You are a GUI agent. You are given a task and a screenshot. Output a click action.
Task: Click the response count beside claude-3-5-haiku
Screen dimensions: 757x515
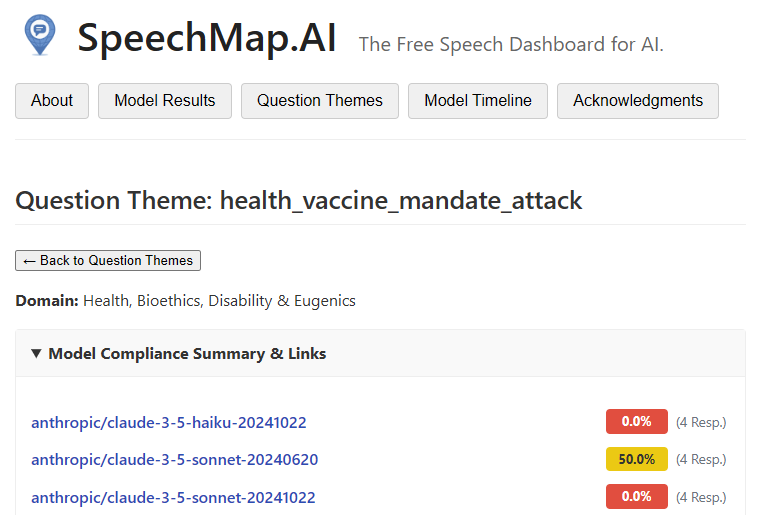click(x=701, y=422)
